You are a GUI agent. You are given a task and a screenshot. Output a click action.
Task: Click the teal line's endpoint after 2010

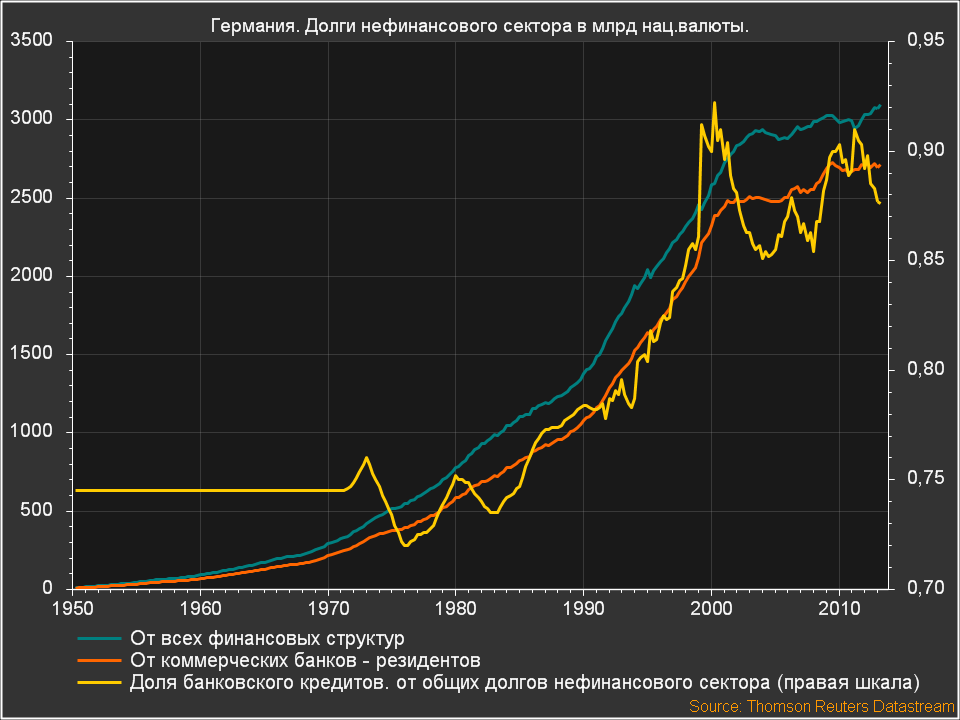click(879, 106)
